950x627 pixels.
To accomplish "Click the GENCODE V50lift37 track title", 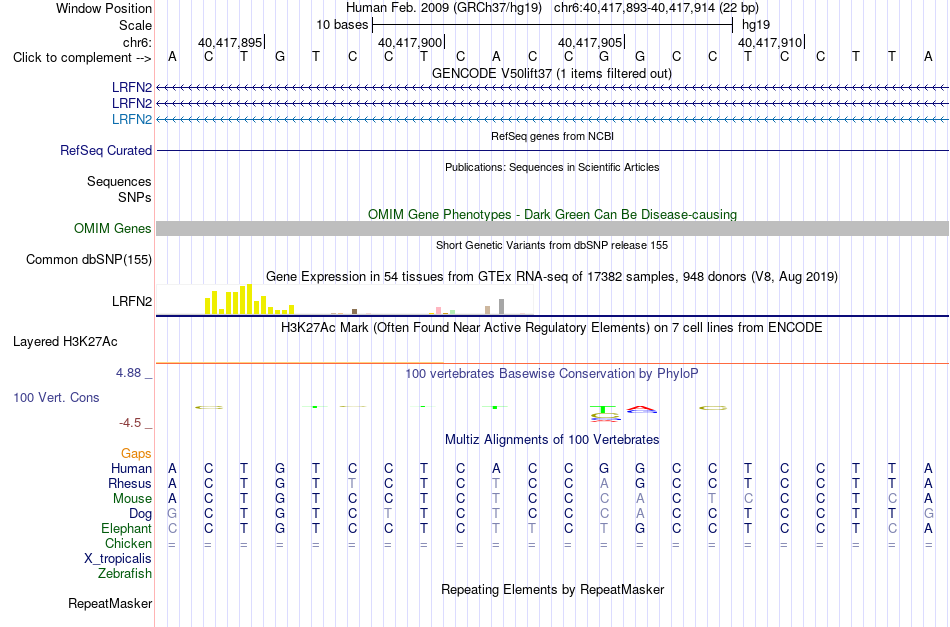I will tap(552, 73).
